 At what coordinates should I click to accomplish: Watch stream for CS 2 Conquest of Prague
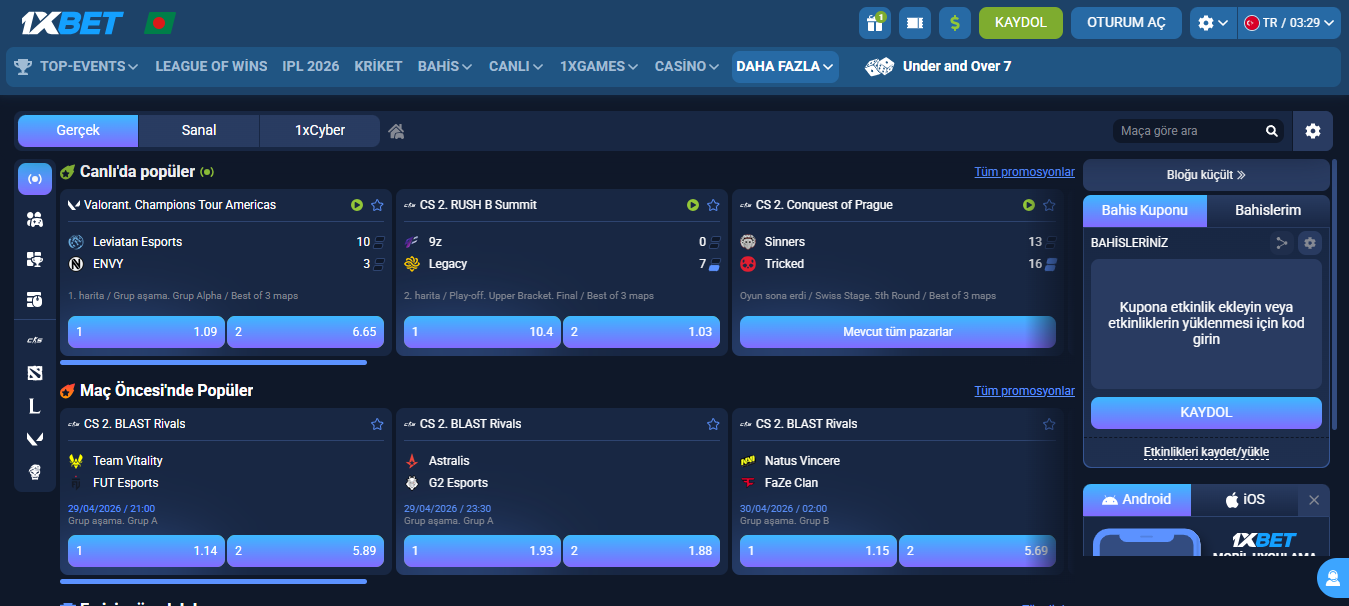click(x=1029, y=205)
